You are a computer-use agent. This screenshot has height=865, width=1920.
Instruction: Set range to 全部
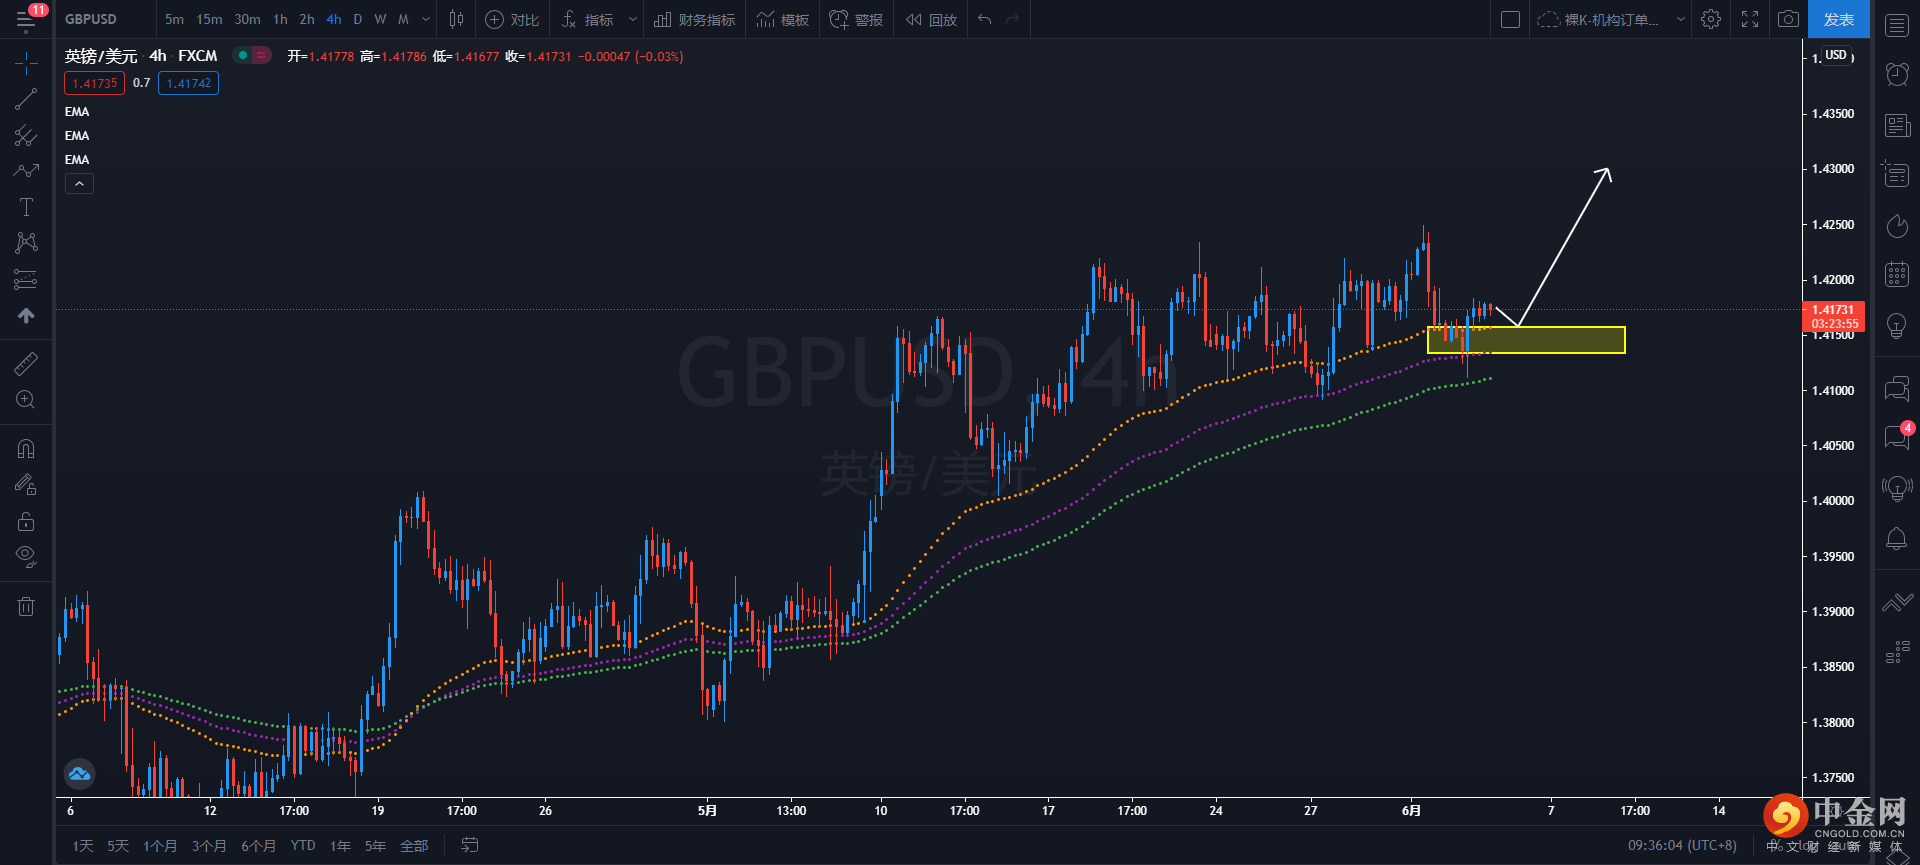click(x=414, y=846)
